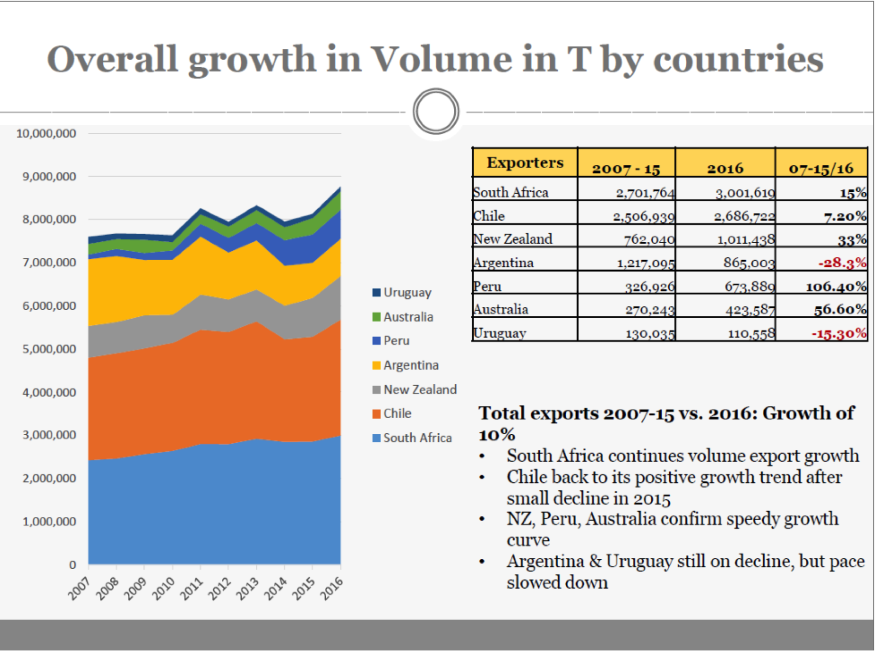
Task: Select the '1,000,000' y-axis label
Action: tap(49, 522)
